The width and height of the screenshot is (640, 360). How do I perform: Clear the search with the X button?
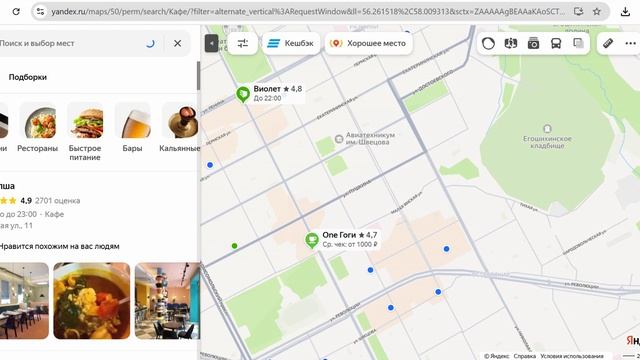[178, 43]
